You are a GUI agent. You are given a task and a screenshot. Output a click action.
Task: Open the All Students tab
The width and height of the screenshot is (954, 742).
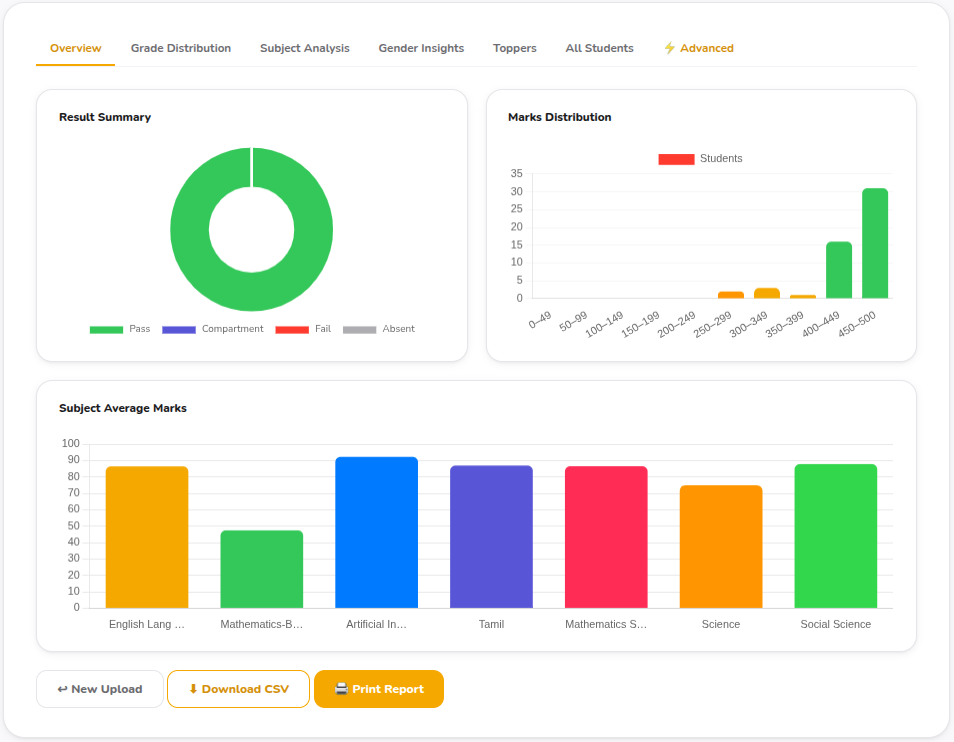[x=599, y=48]
